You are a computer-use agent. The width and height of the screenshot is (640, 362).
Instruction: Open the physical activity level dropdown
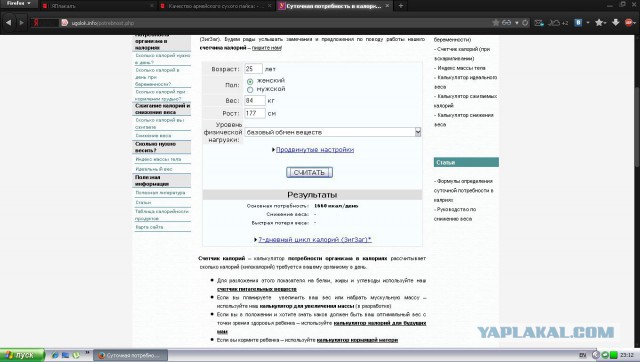point(332,132)
